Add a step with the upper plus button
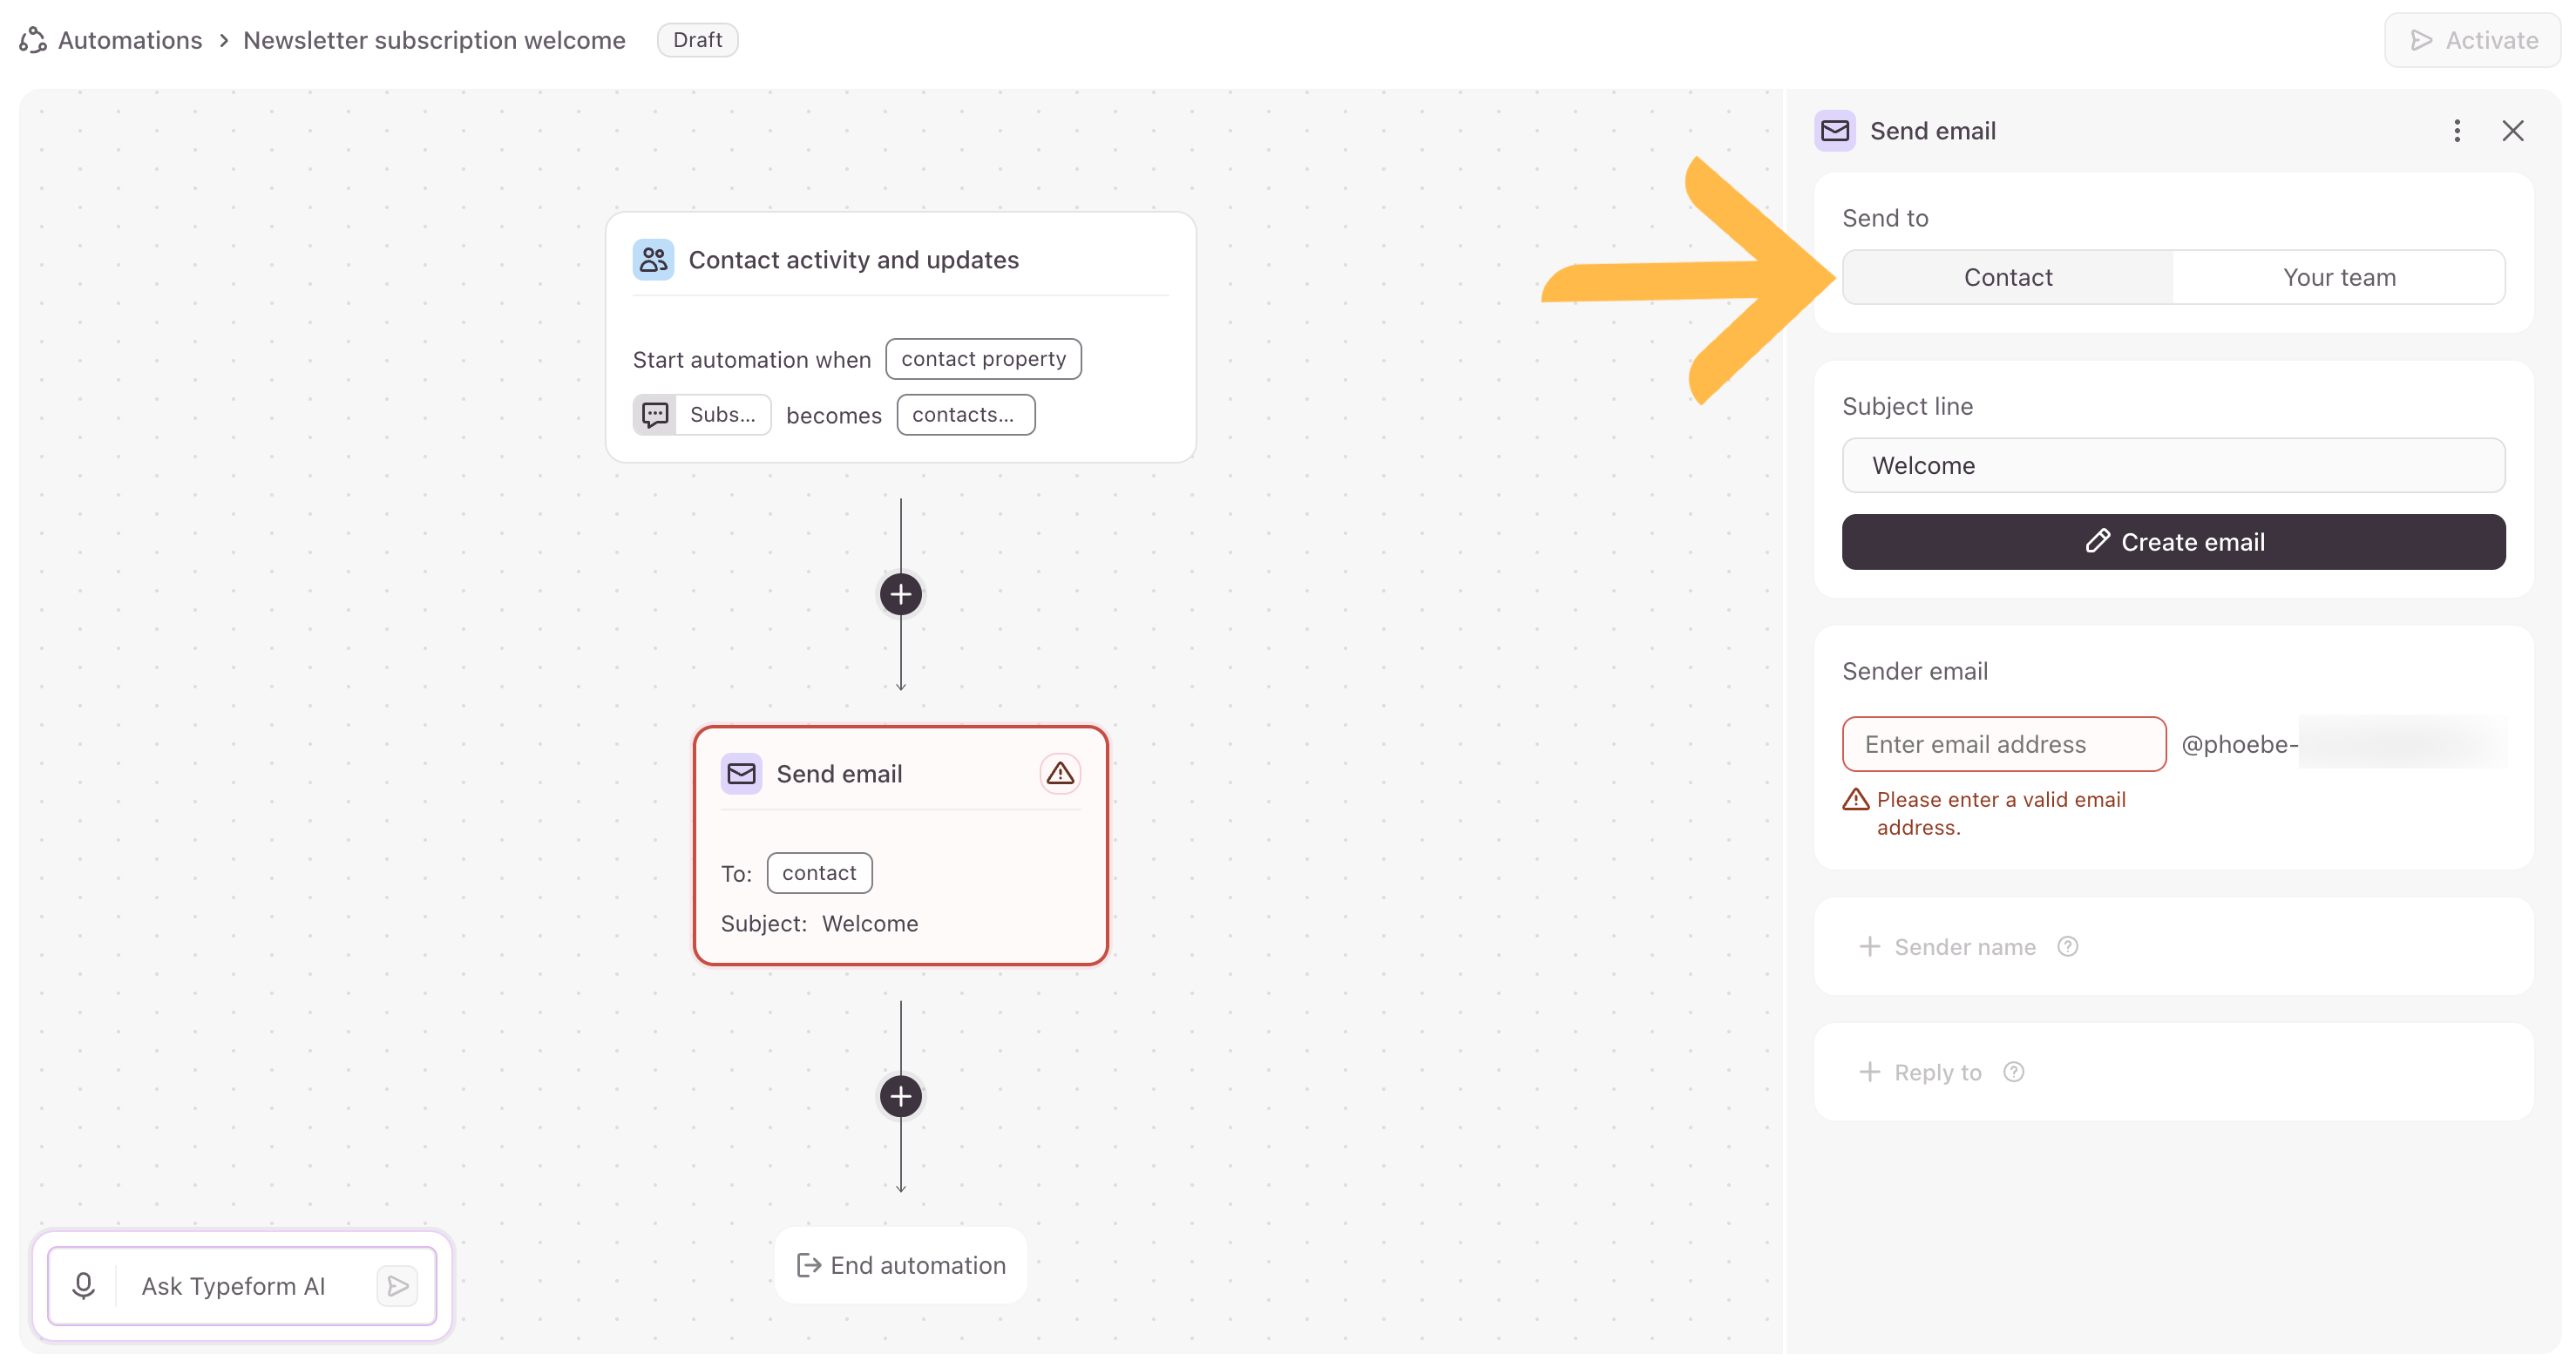Viewport: 2576px width, 1361px height. pyautogui.click(x=900, y=594)
